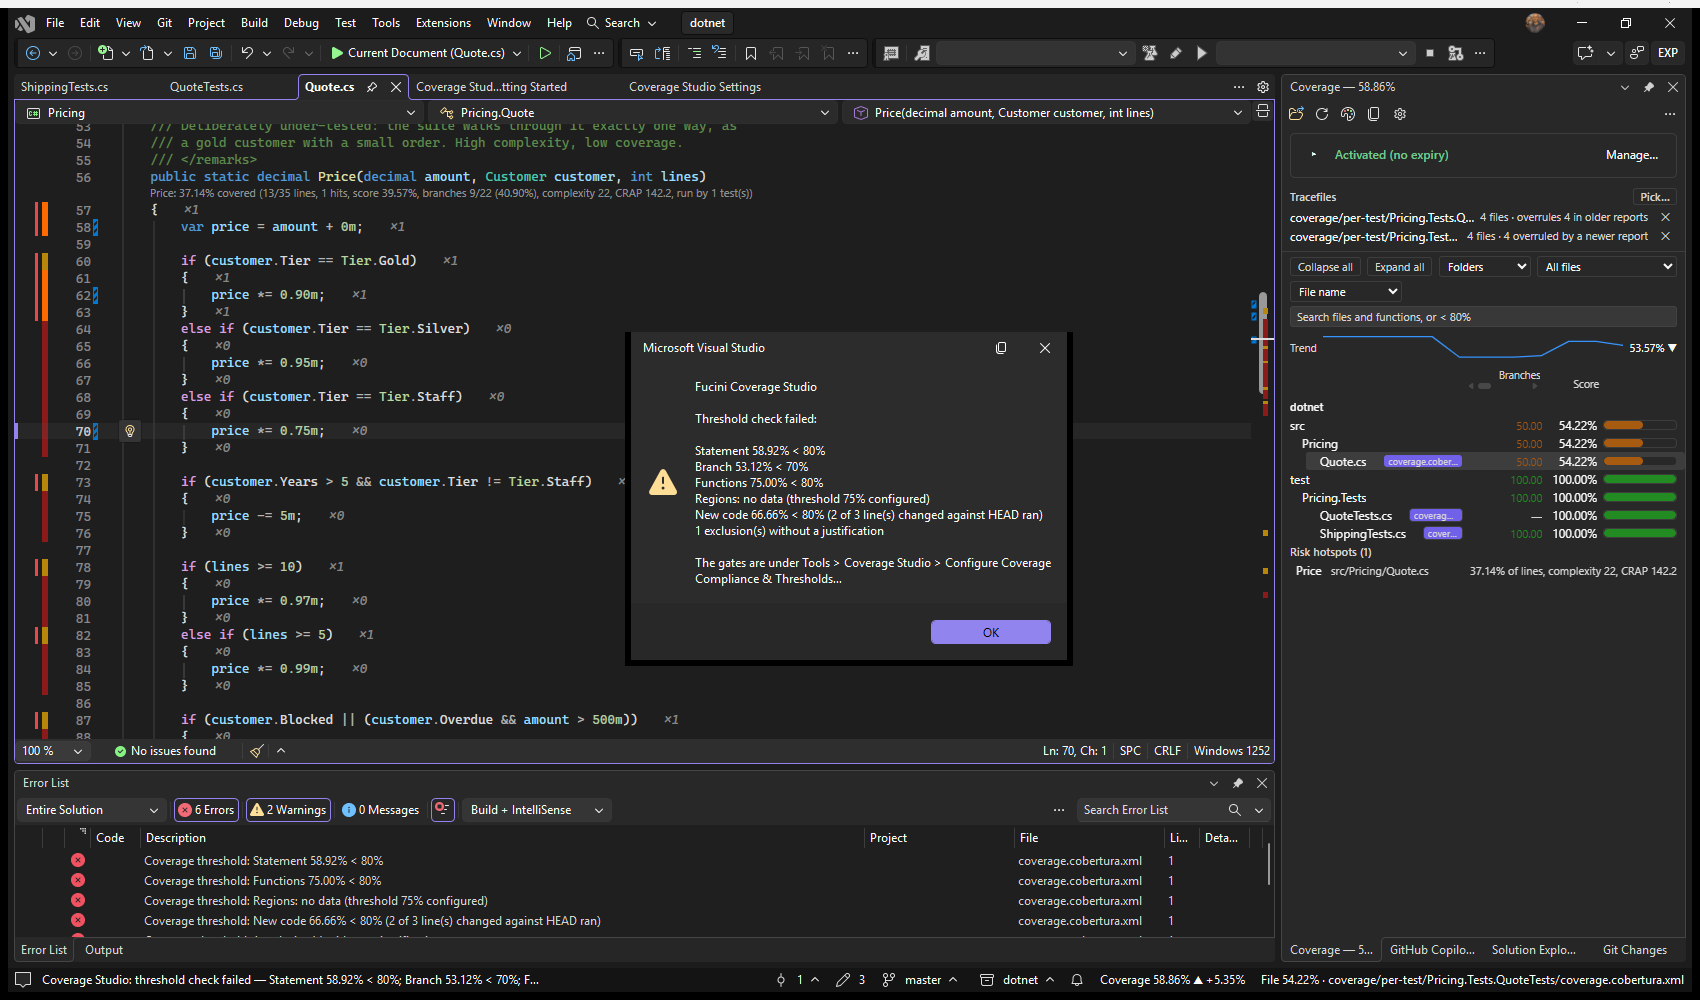This screenshot has height=1000, width=1700.
Task: Open the File name sort dropdown
Action: (x=1346, y=292)
